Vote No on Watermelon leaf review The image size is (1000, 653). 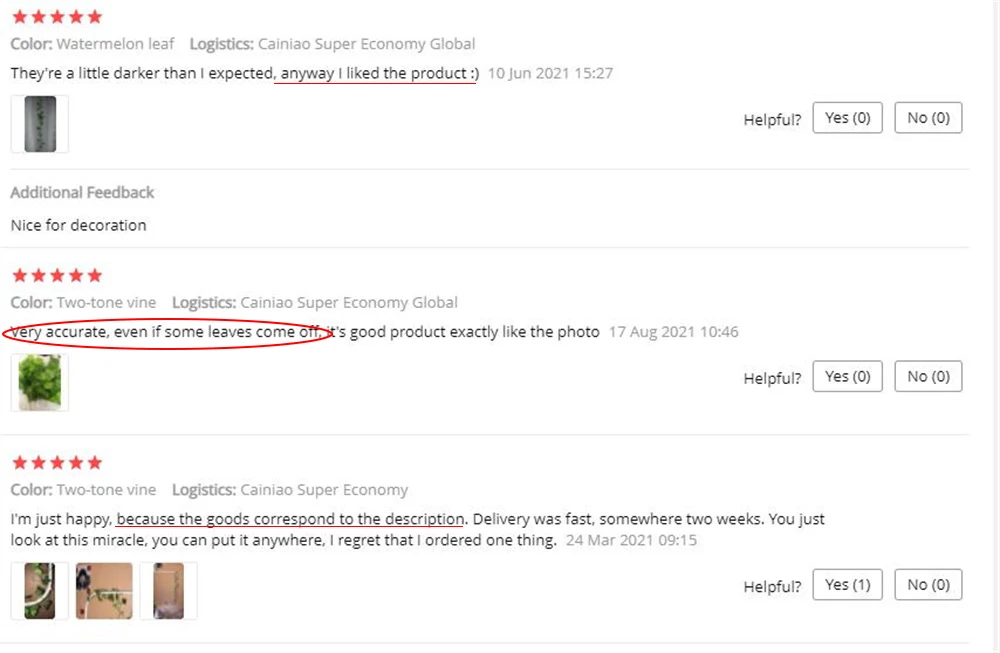(928, 118)
